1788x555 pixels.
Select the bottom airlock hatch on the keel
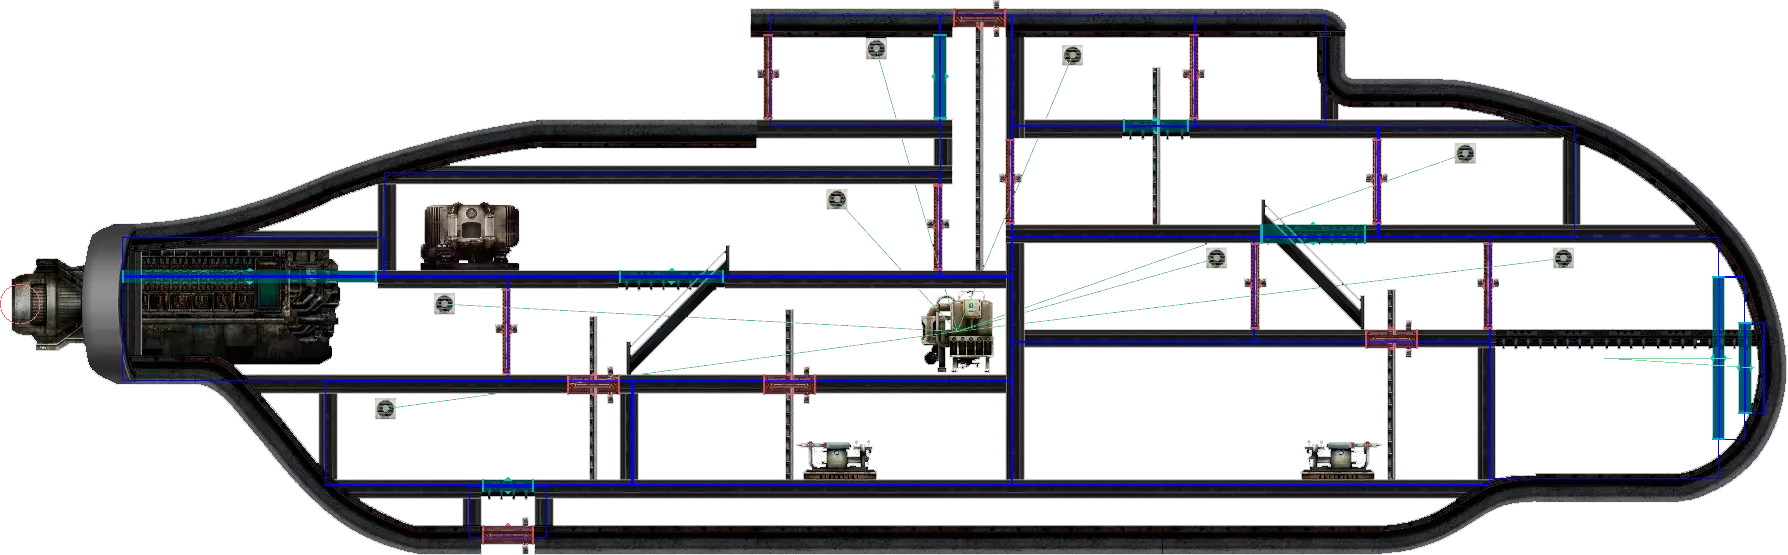pyautogui.click(x=508, y=535)
